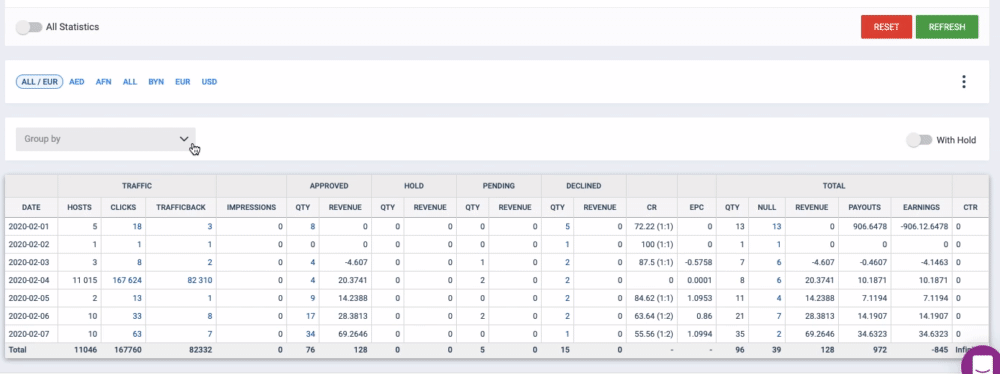
Task: Click the HOLD group header
Action: pyautogui.click(x=414, y=186)
